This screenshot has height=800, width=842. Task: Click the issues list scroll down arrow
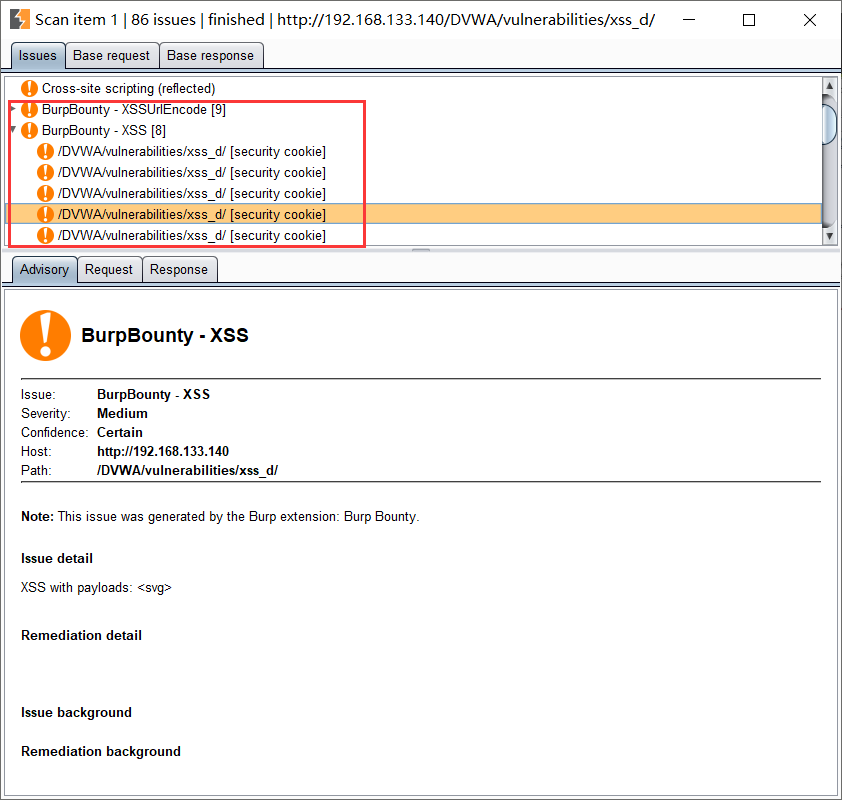(x=830, y=236)
